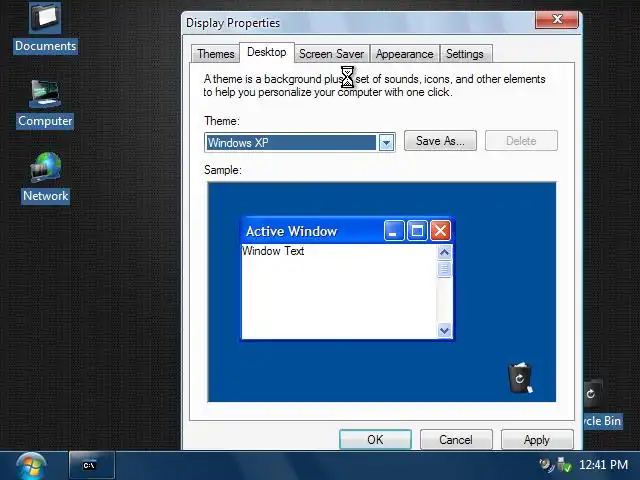Click the Apply button
This screenshot has height=480, width=640.
(537, 440)
